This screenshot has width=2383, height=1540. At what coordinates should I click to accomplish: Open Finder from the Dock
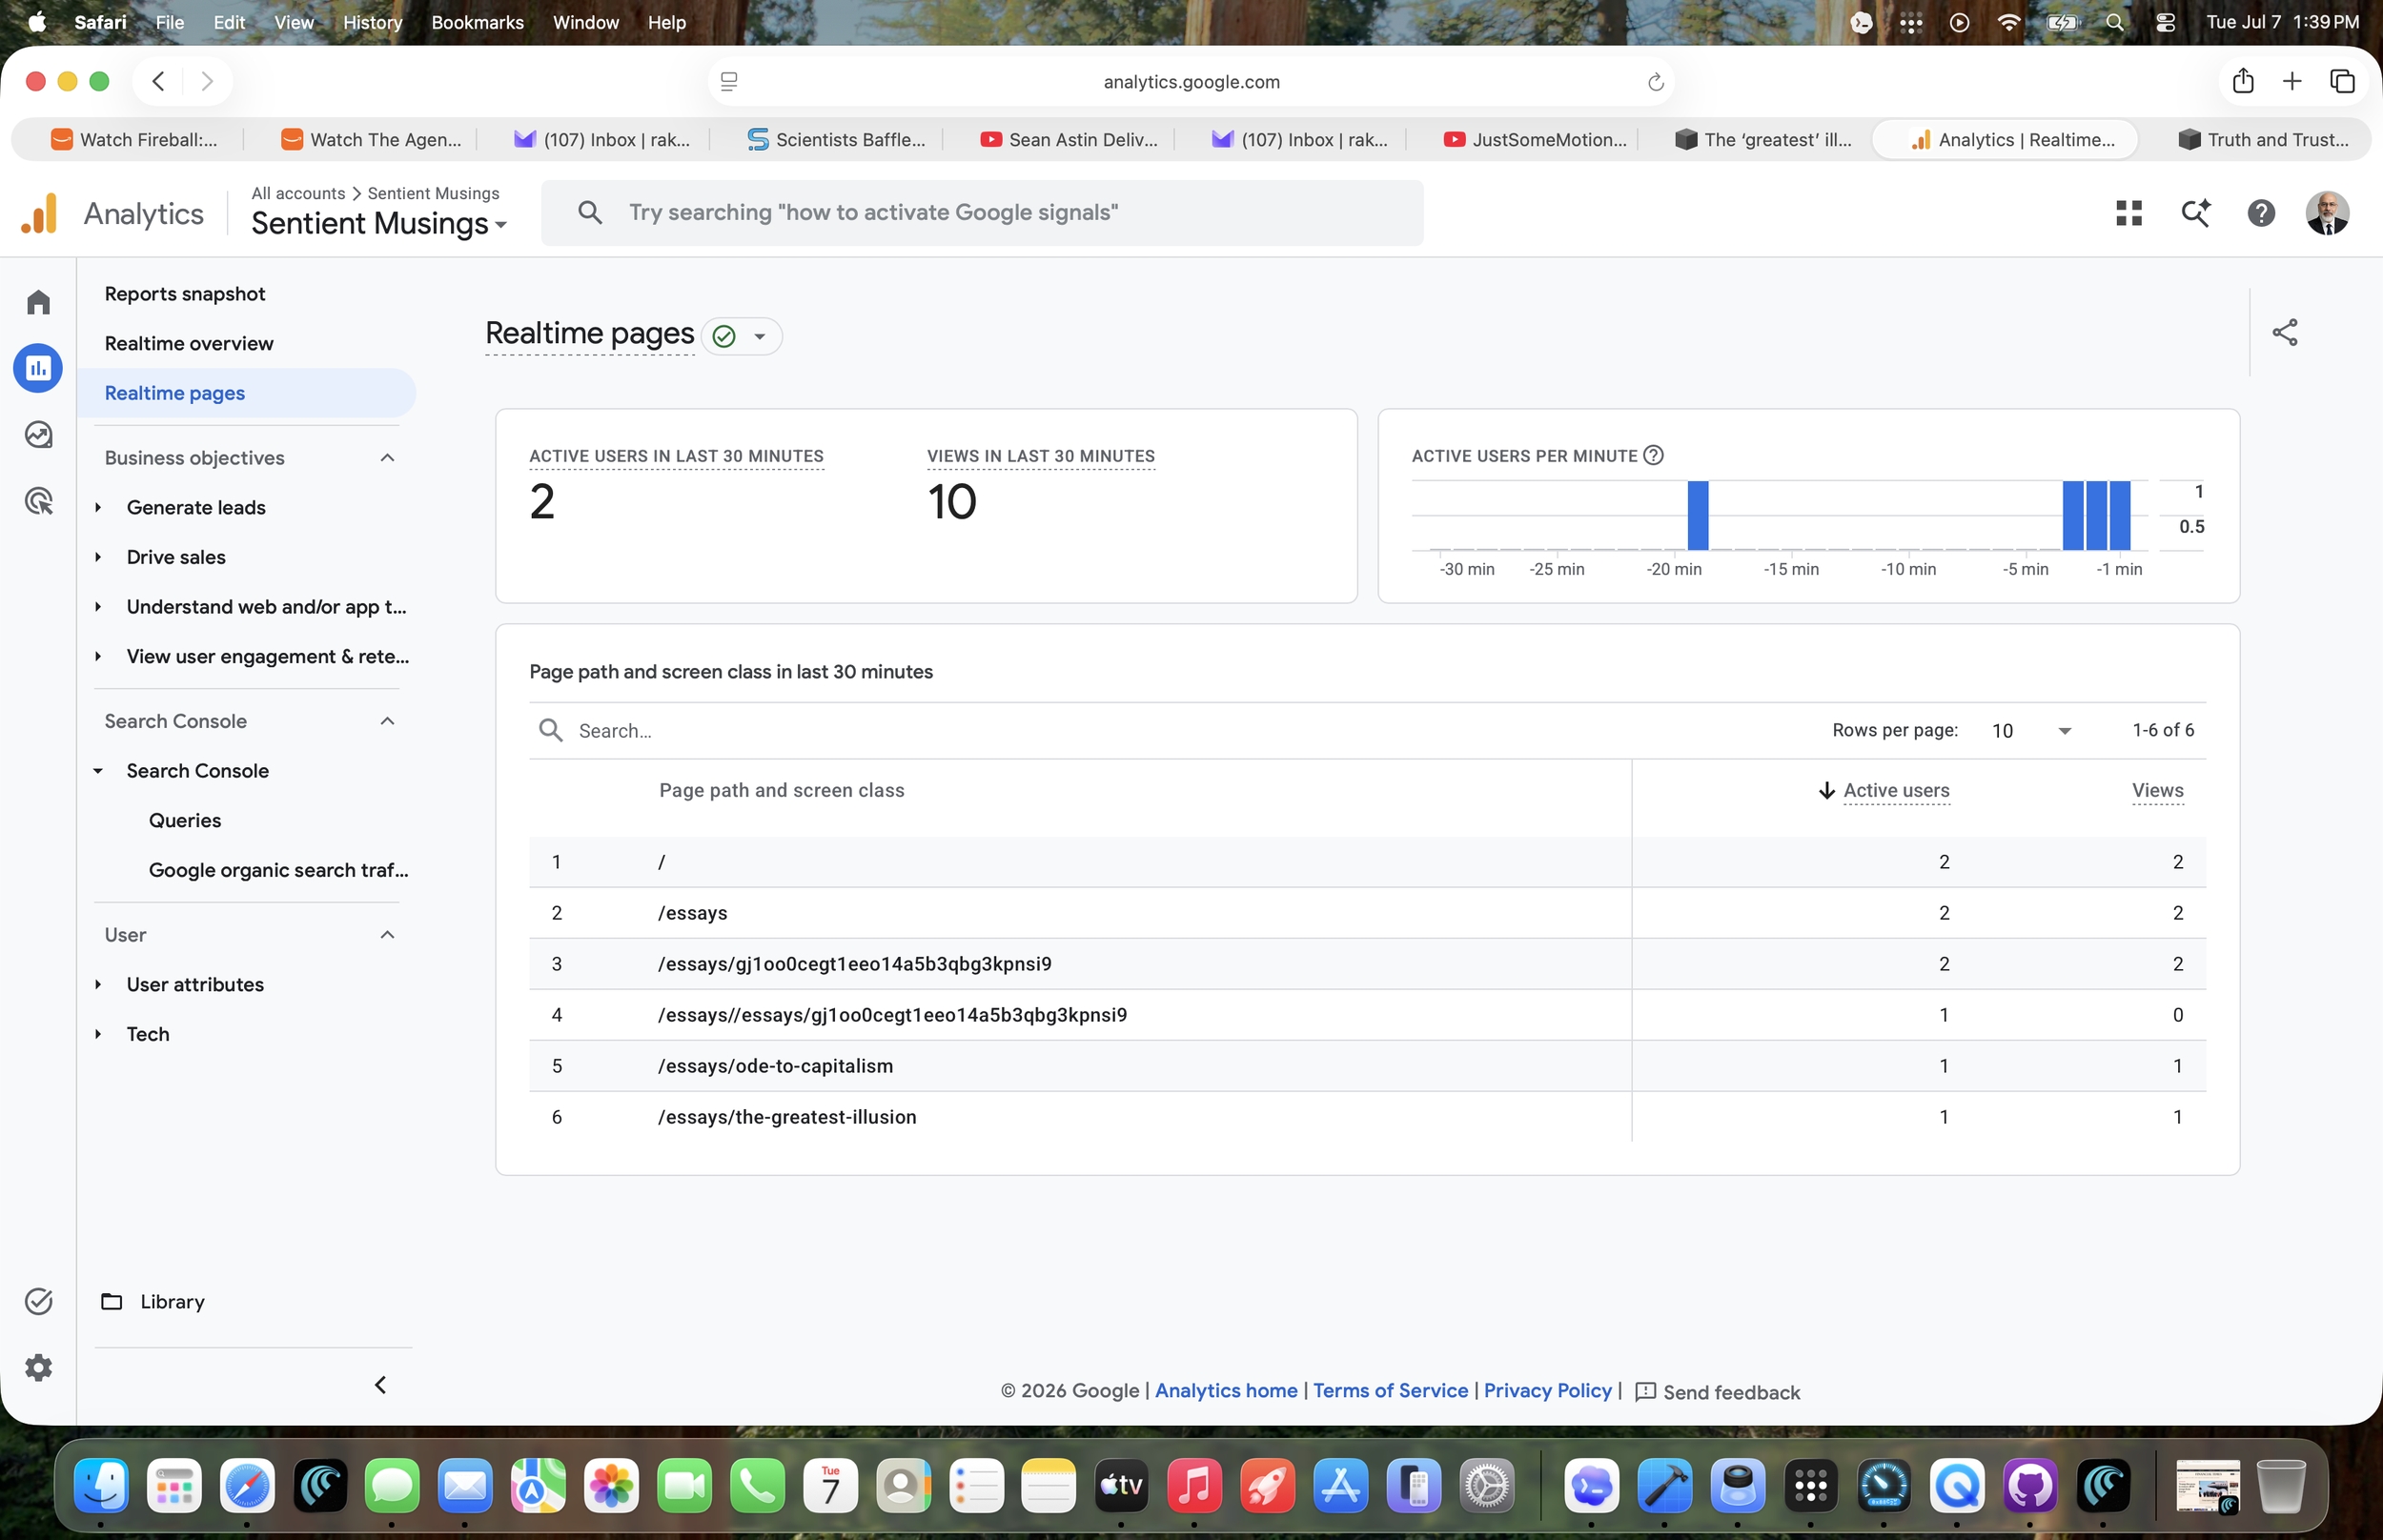(101, 1486)
